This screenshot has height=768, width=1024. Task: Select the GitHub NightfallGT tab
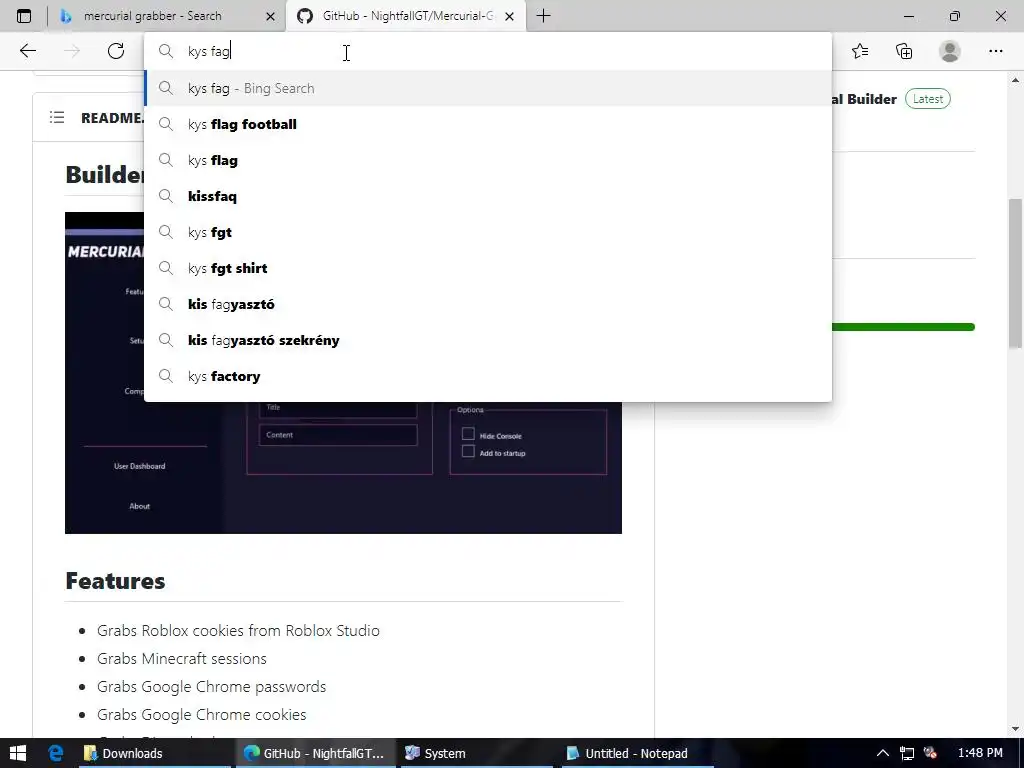(406, 16)
